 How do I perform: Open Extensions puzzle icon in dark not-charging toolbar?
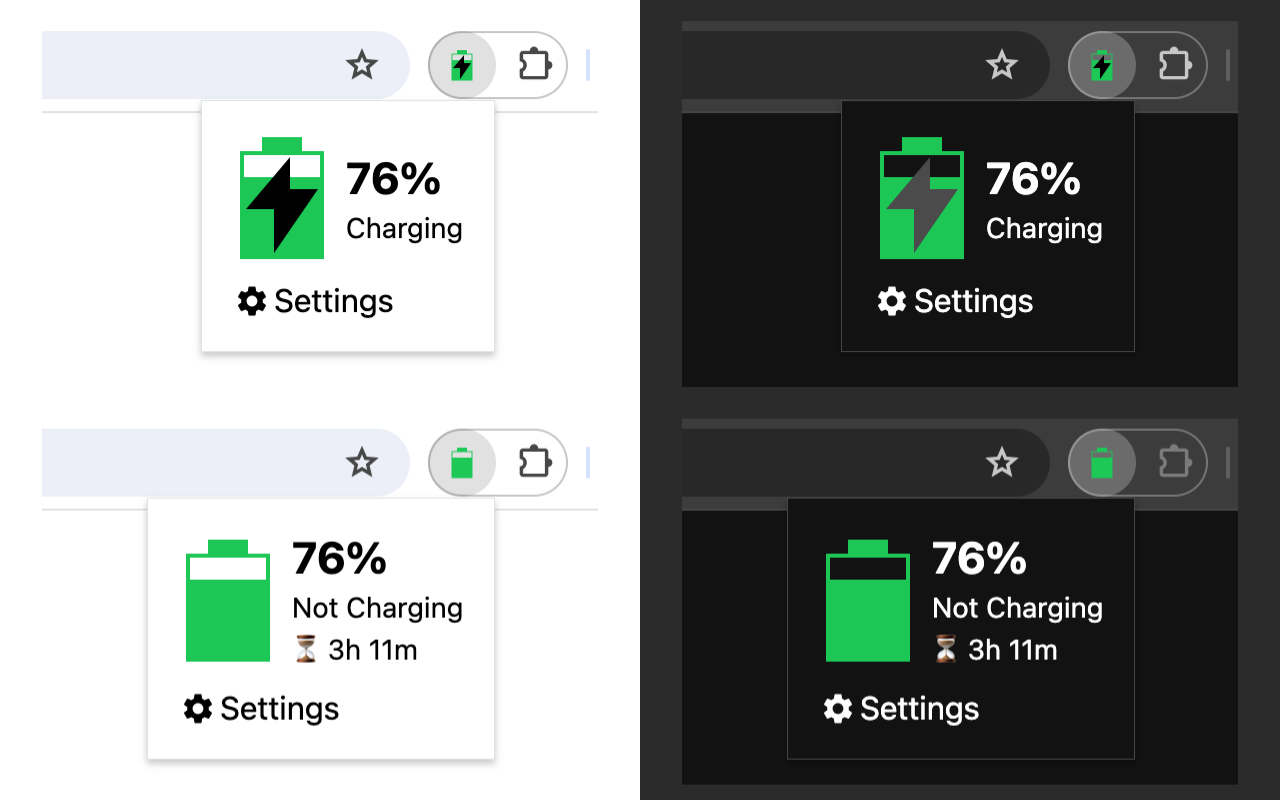[x=1175, y=463]
